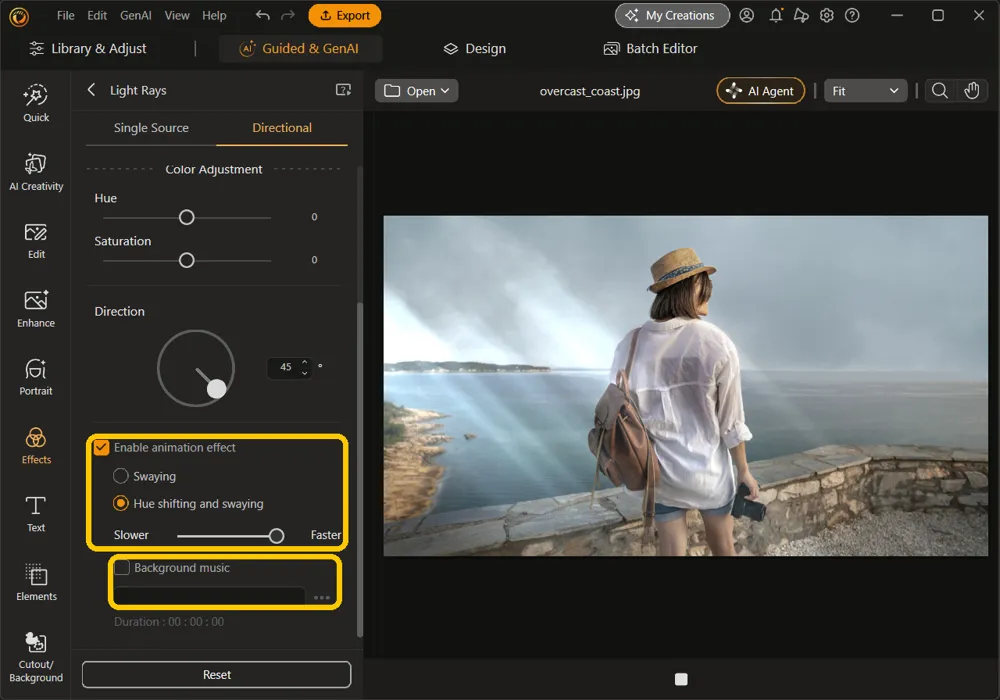
Task: Select the Edit sidebar tool
Action: click(x=36, y=241)
